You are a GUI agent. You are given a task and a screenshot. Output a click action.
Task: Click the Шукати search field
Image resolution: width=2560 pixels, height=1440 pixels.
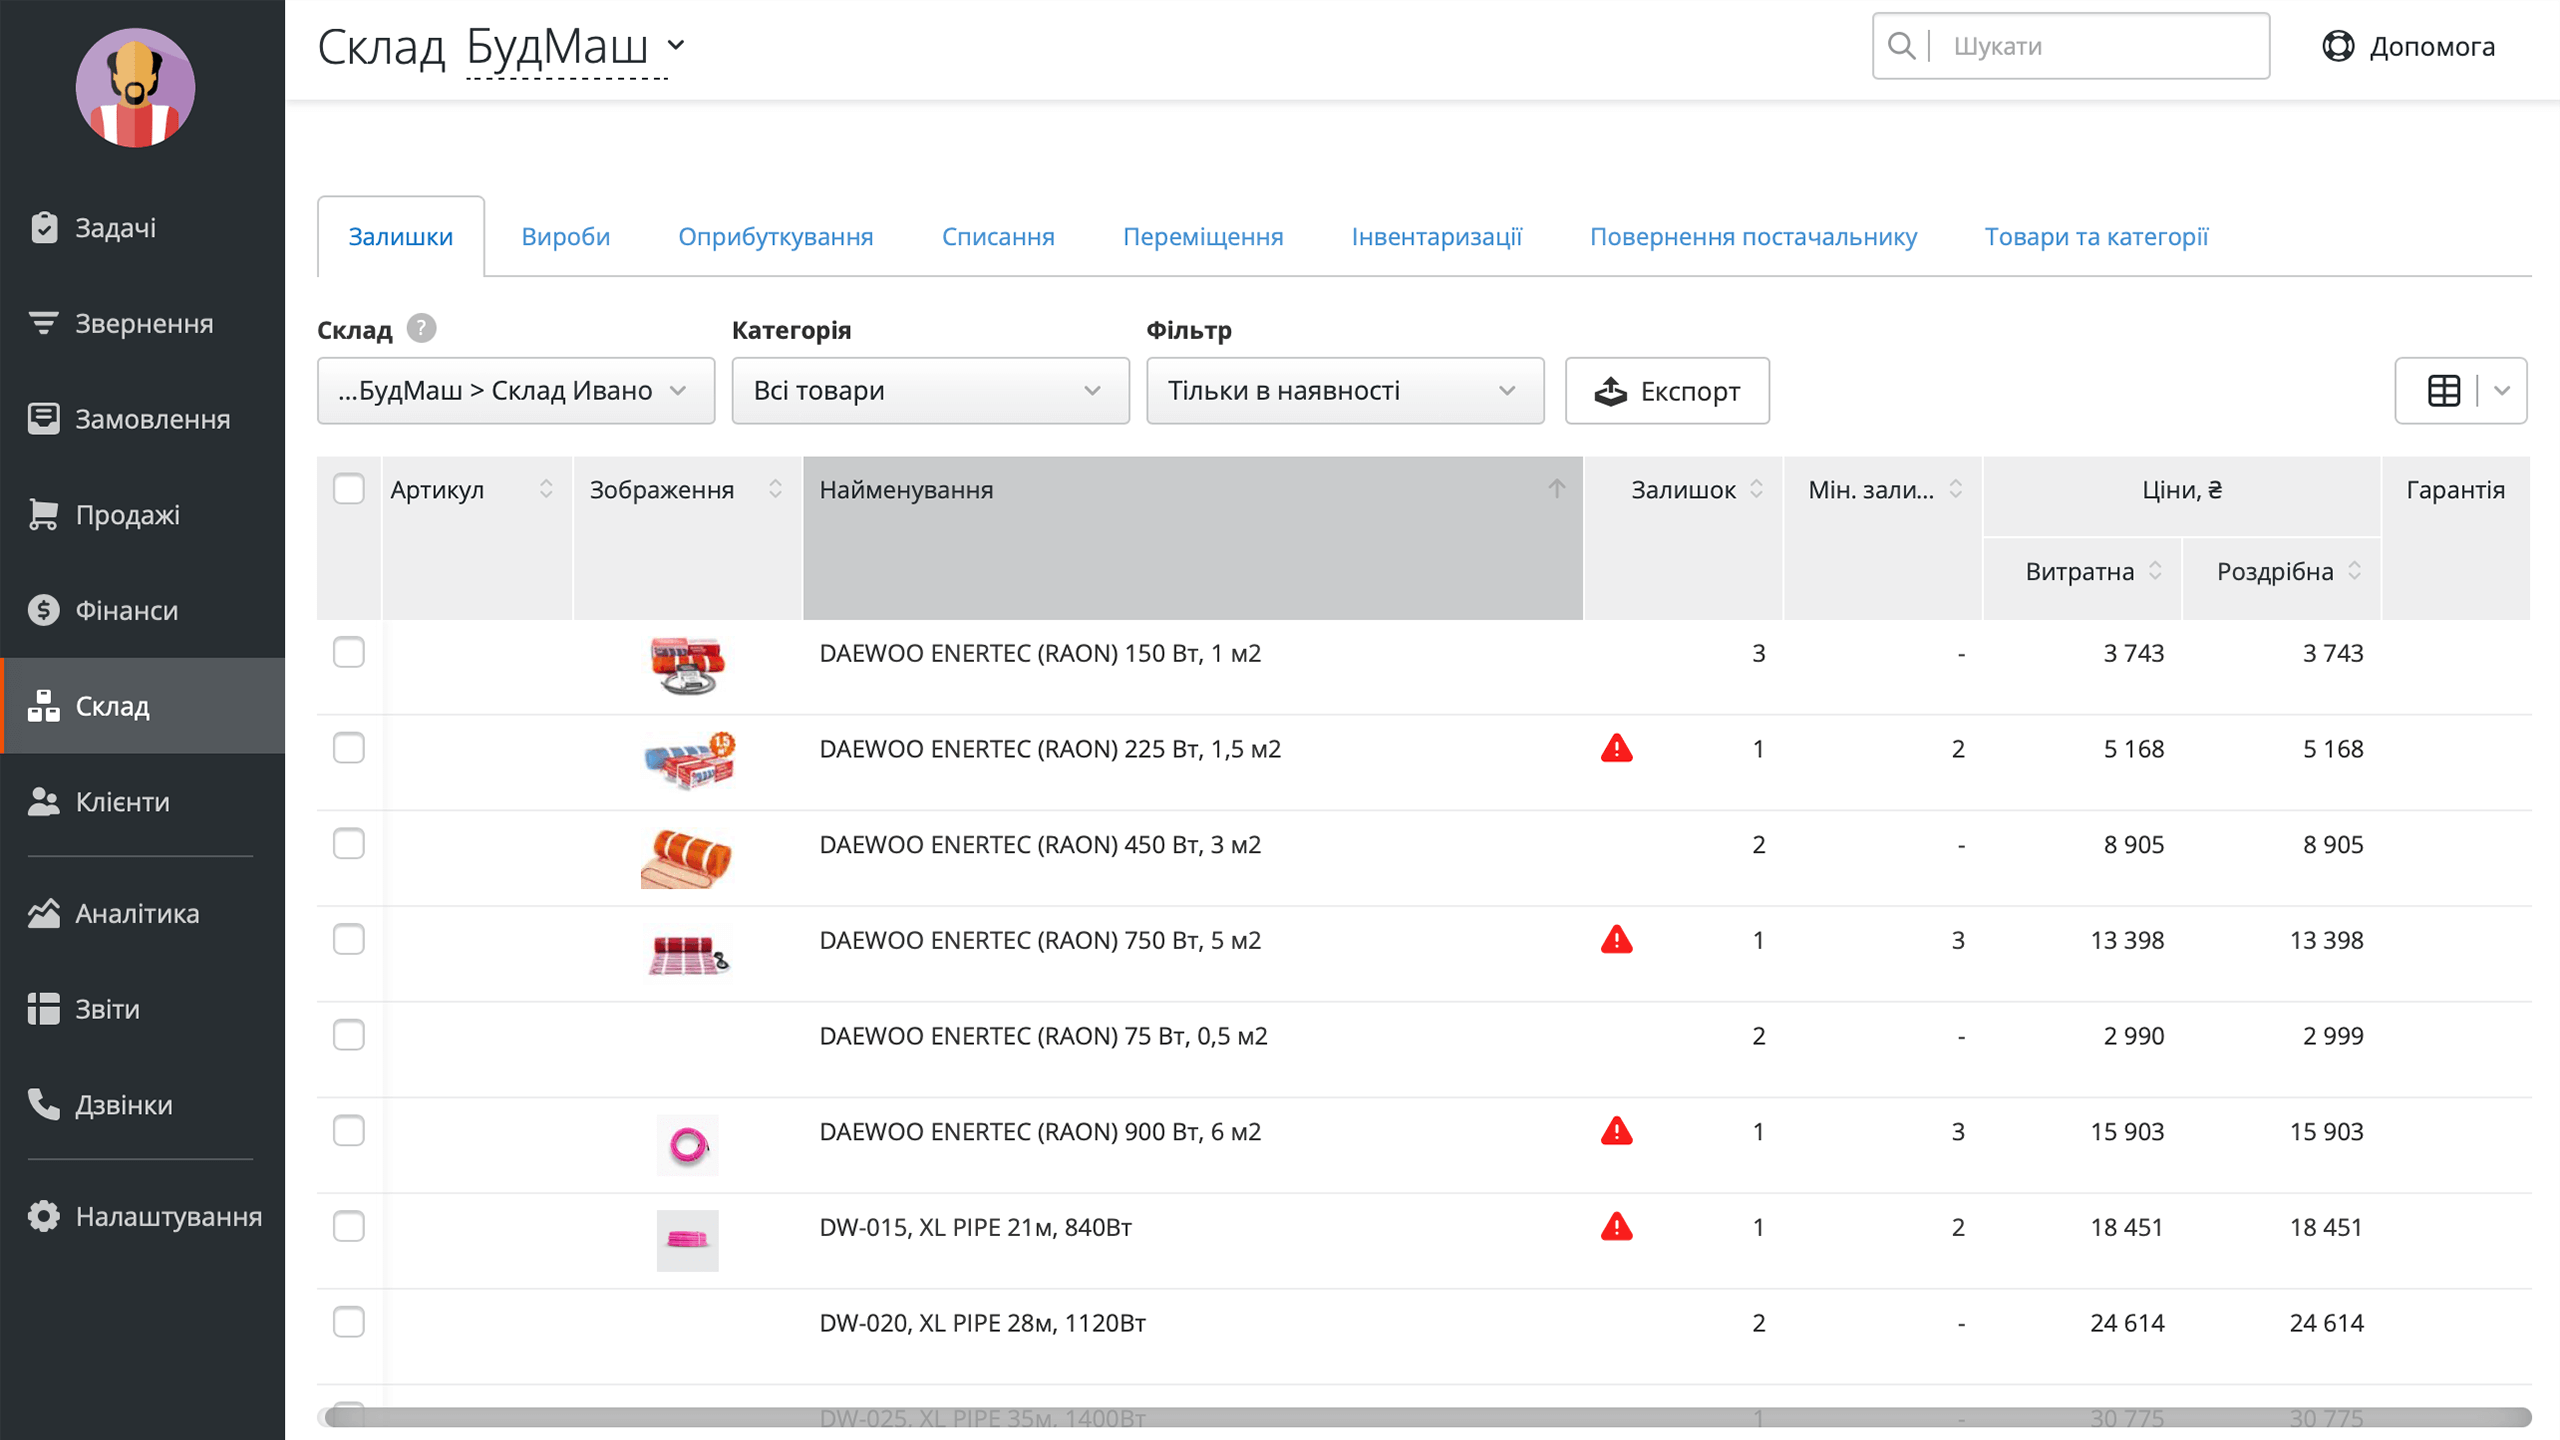2071,46
